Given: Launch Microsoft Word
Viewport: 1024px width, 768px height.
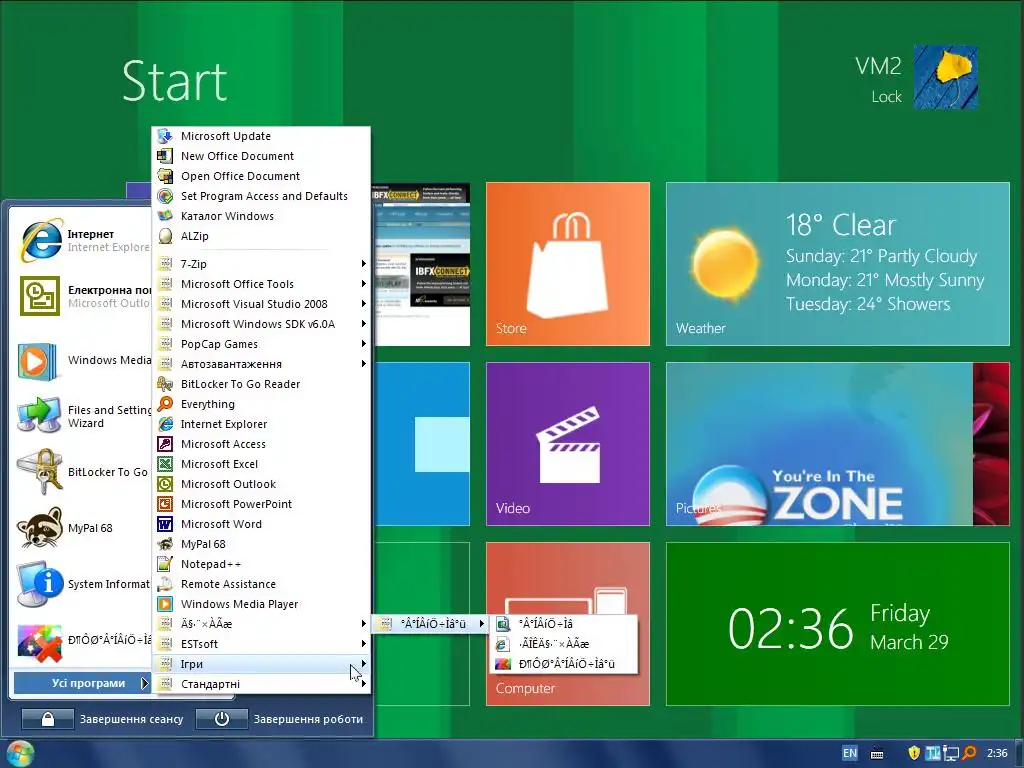Looking at the screenshot, I should 261,524.
